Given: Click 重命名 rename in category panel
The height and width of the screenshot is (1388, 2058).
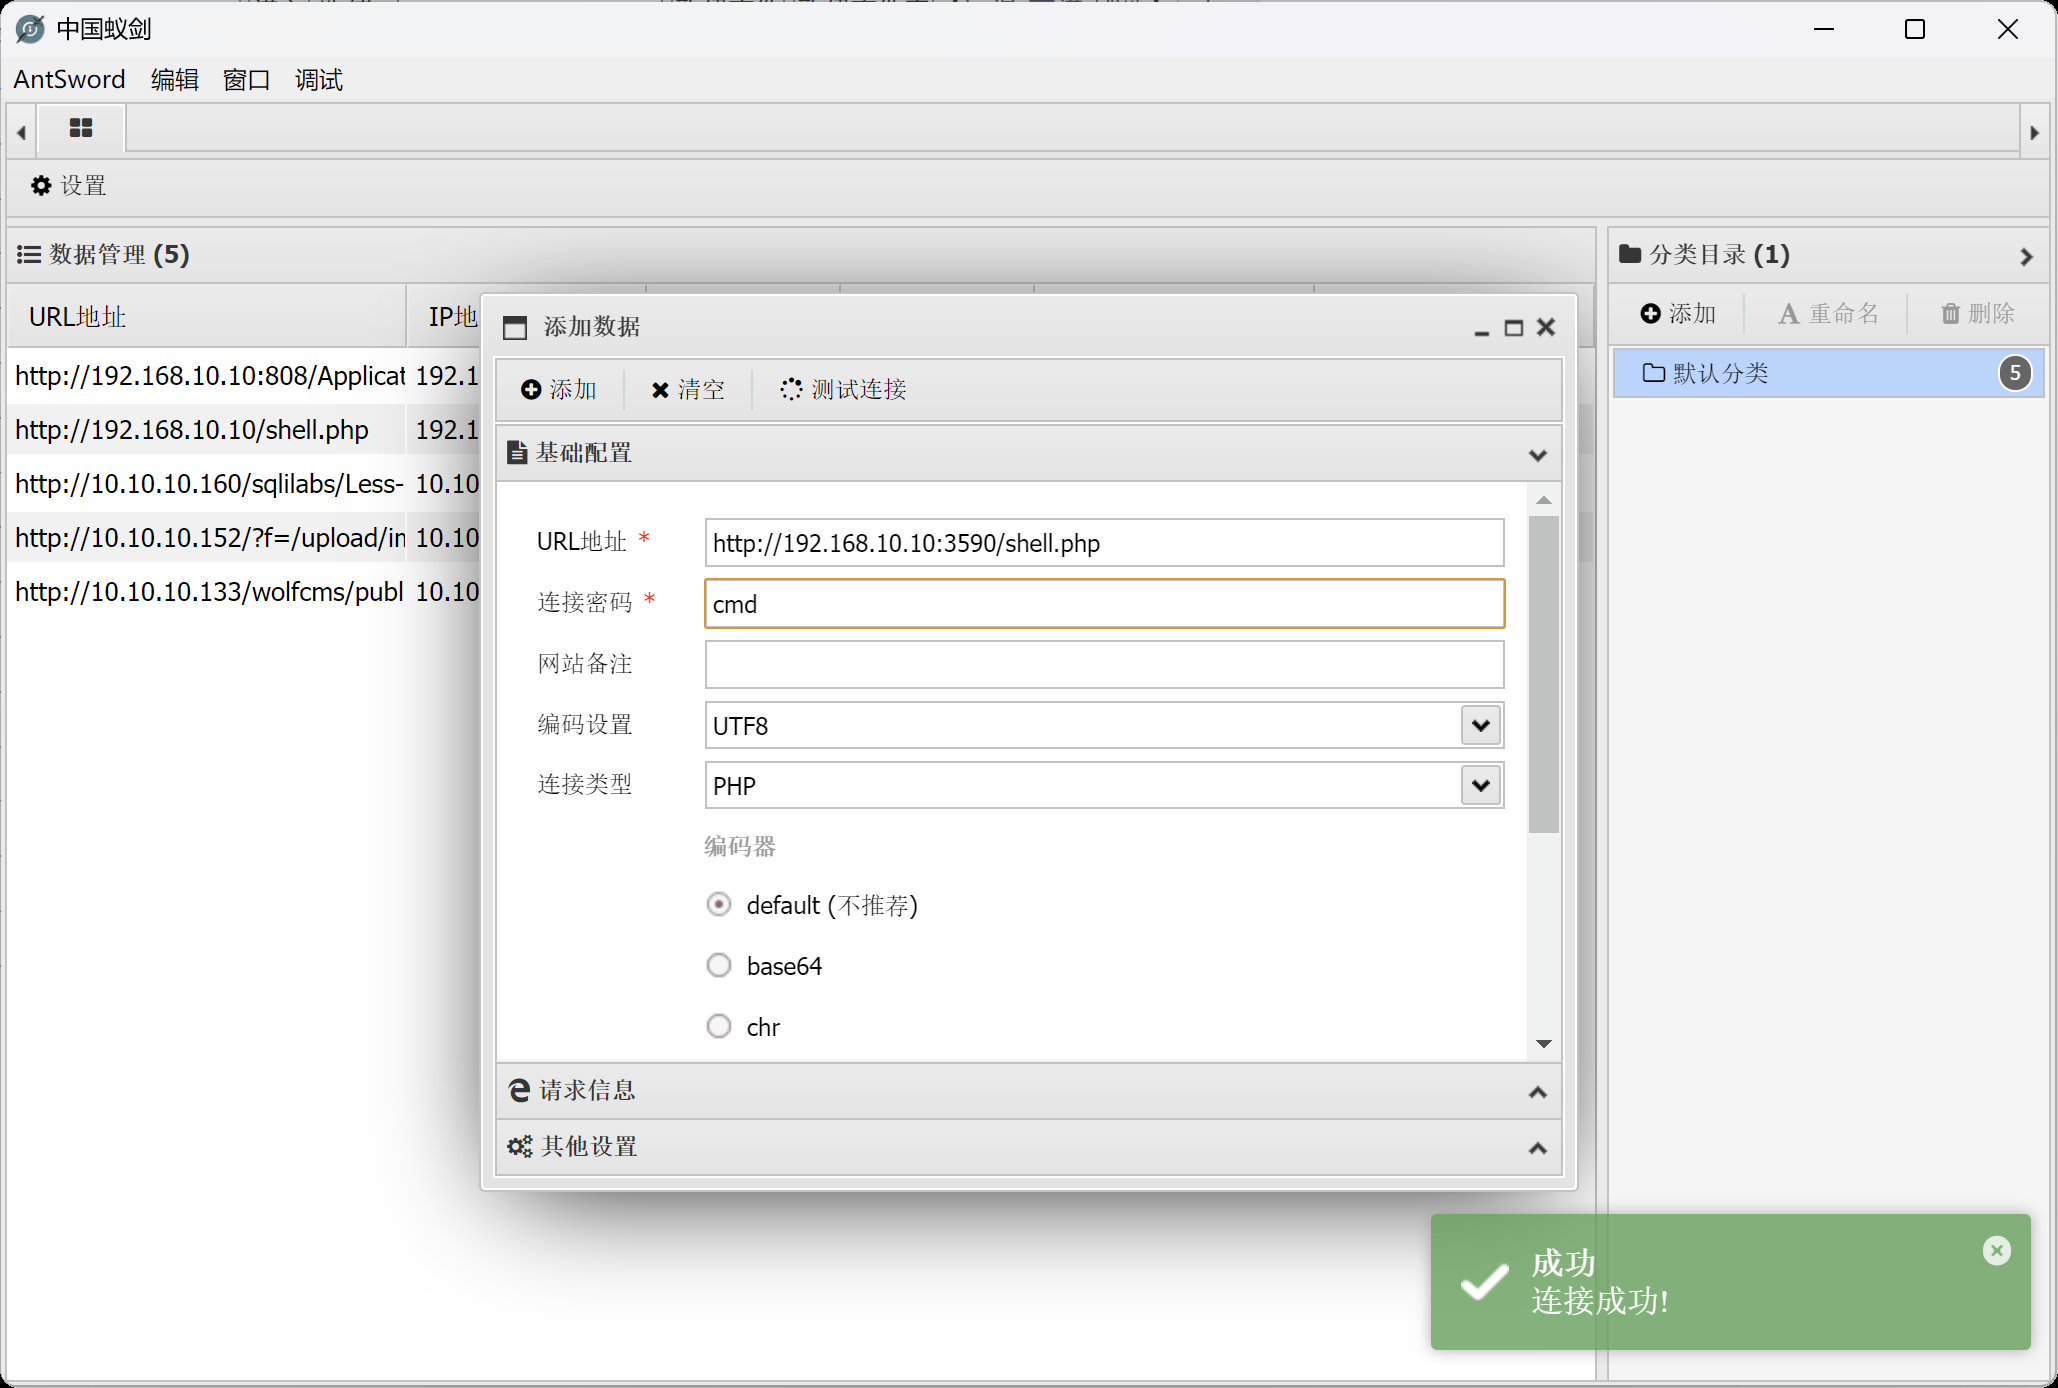Looking at the screenshot, I should pyautogui.click(x=1828, y=314).
